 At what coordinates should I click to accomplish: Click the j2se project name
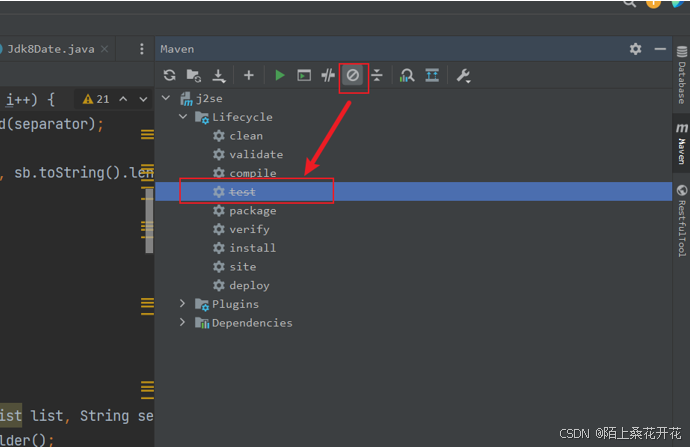pos(209,98)
